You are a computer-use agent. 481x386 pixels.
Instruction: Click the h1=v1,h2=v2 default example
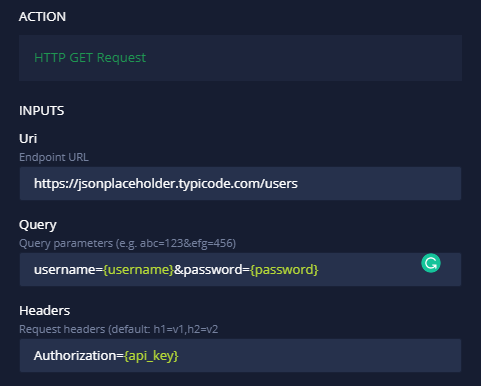(186, 329)
